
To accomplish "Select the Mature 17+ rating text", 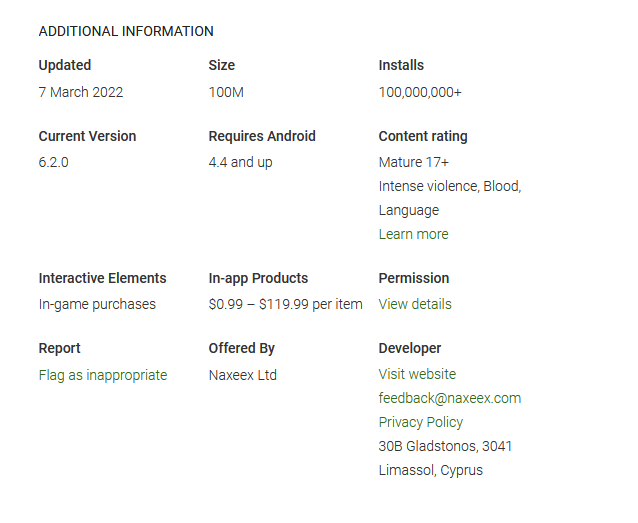I will tap(413, 162).
